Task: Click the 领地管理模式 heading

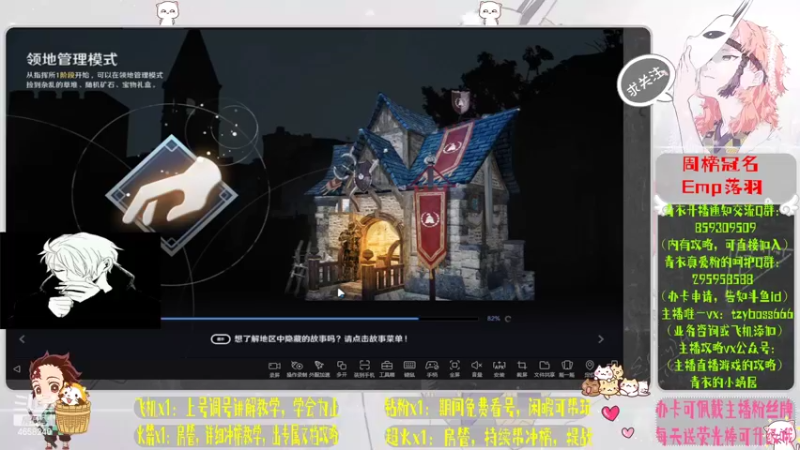Action: coord(72,59)
